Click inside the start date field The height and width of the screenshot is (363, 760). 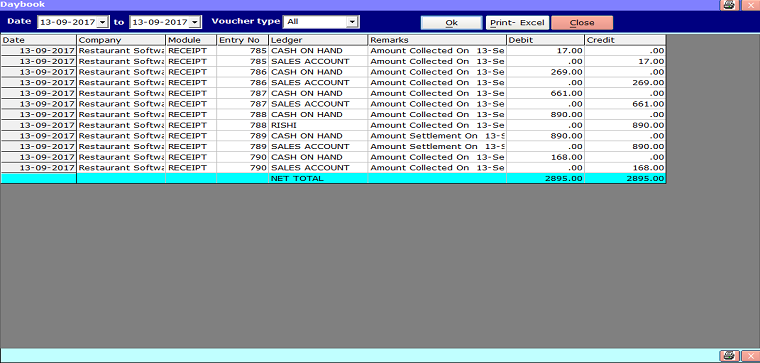(x=67, y=22)
